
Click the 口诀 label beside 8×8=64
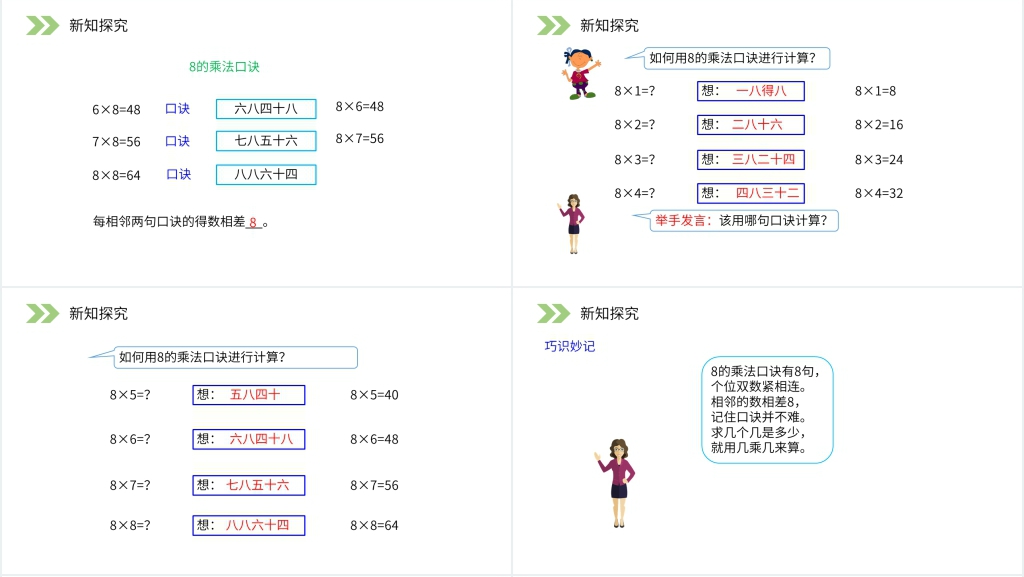178,174
